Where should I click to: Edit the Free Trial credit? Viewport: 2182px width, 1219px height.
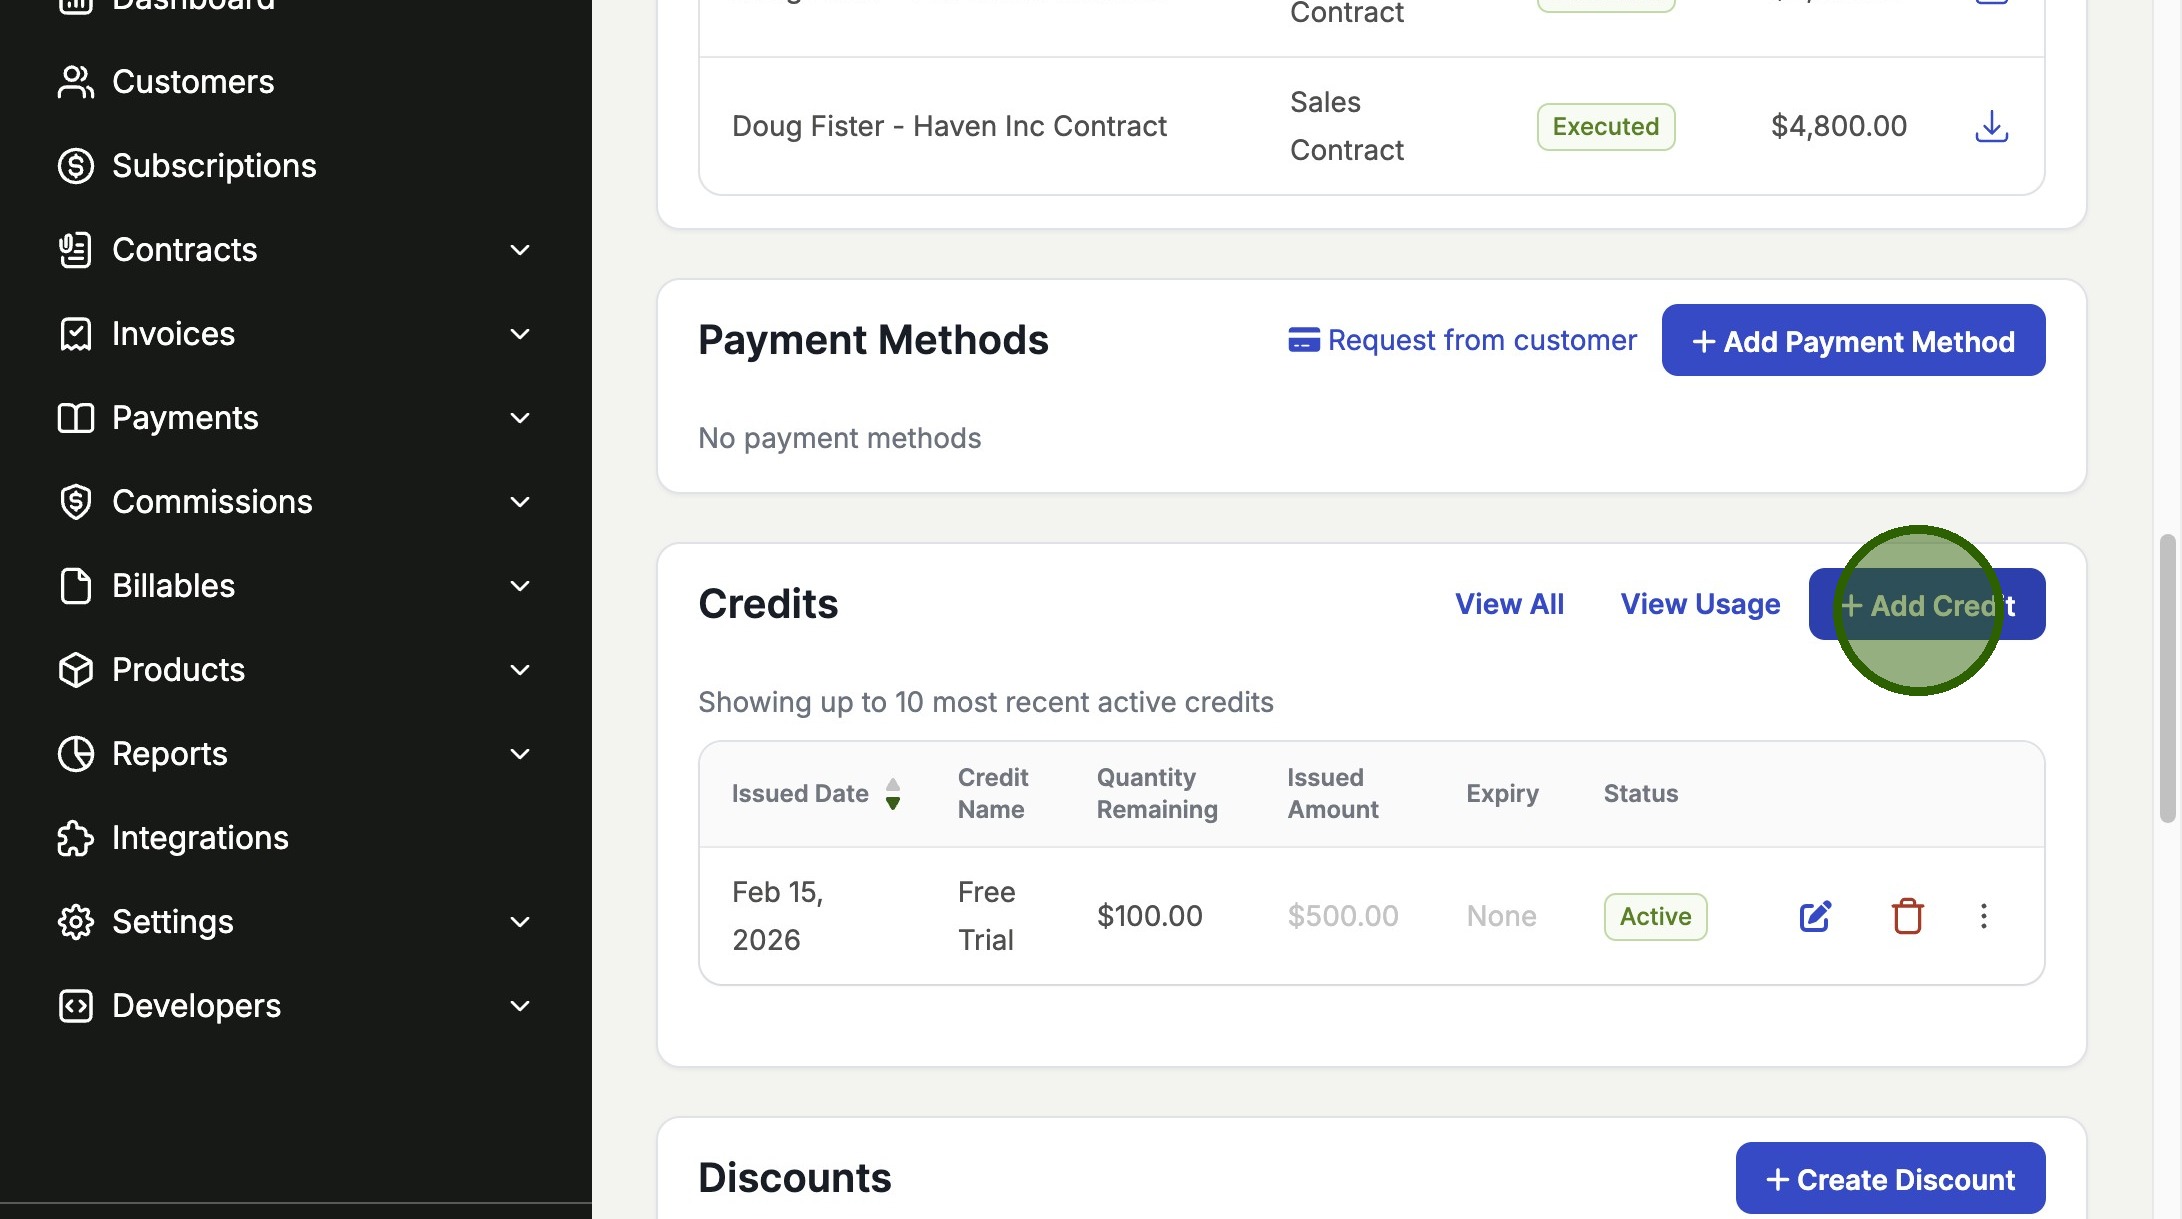tap(1815, 916)
